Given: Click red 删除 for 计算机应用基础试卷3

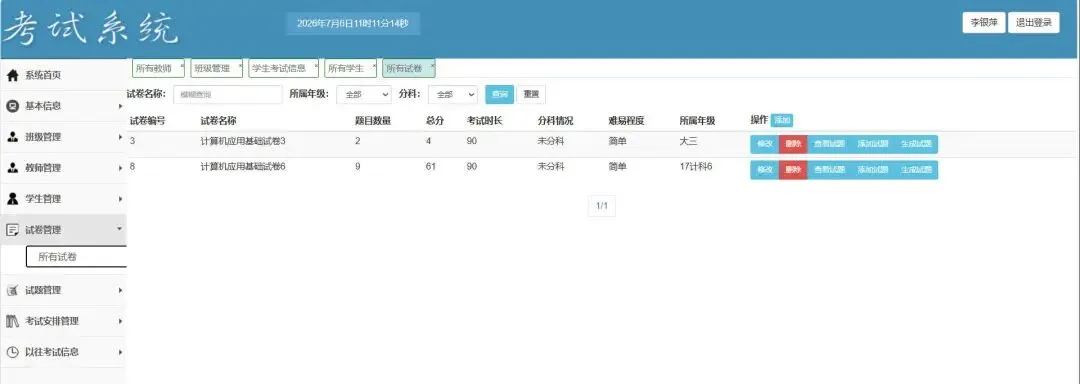Looking at the screenshot, I should [793, 145].
